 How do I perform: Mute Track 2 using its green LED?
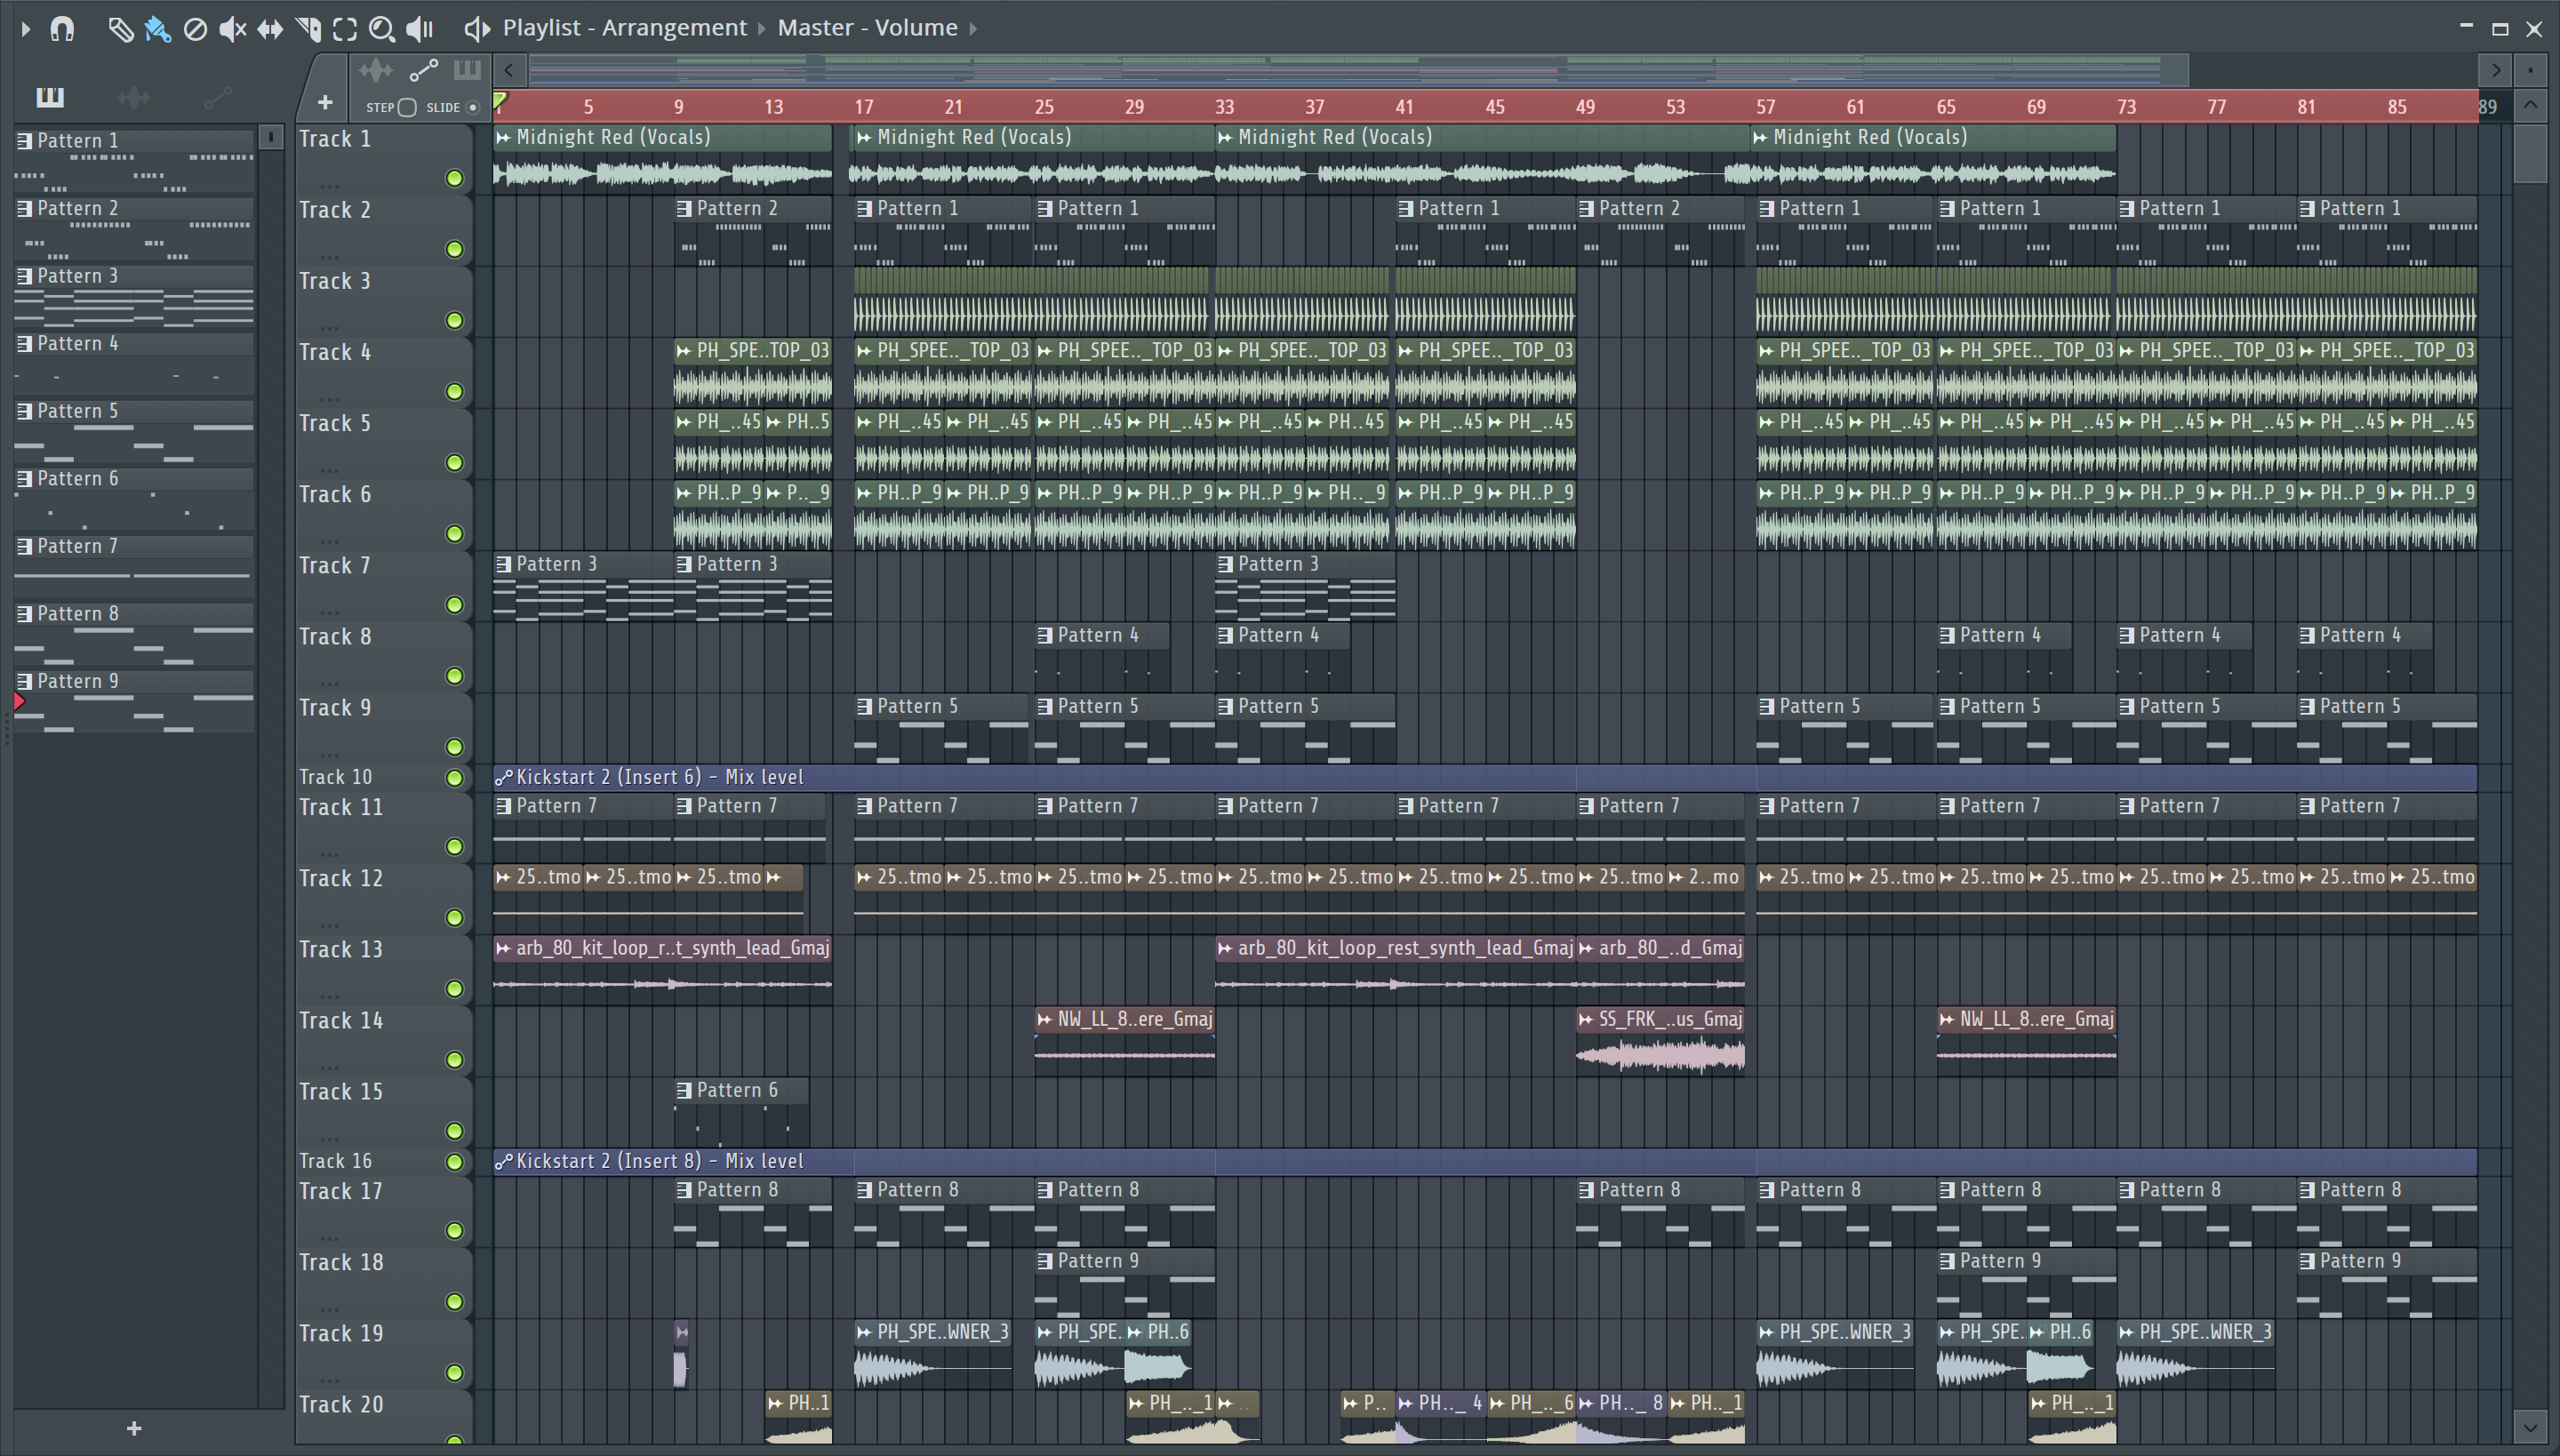click(x=455, y=249)
